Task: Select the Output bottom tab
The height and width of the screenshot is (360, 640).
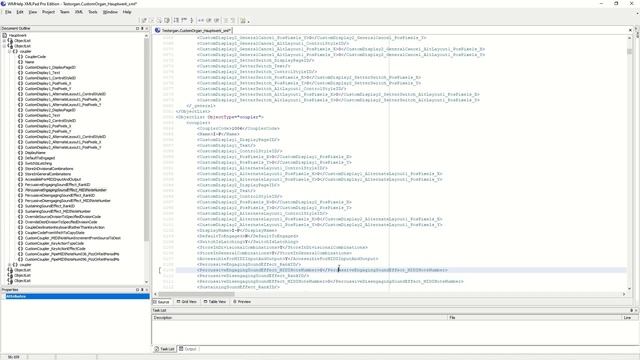Action: coord(188,349)
